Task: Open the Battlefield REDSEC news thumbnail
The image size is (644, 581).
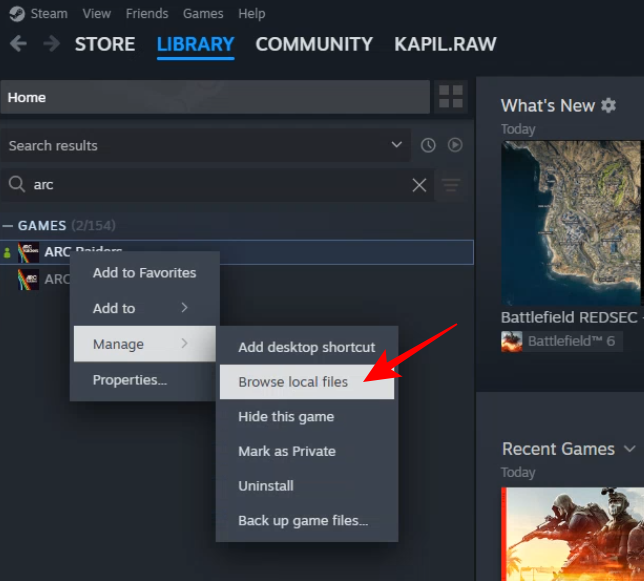Action: tap(572, 222)
